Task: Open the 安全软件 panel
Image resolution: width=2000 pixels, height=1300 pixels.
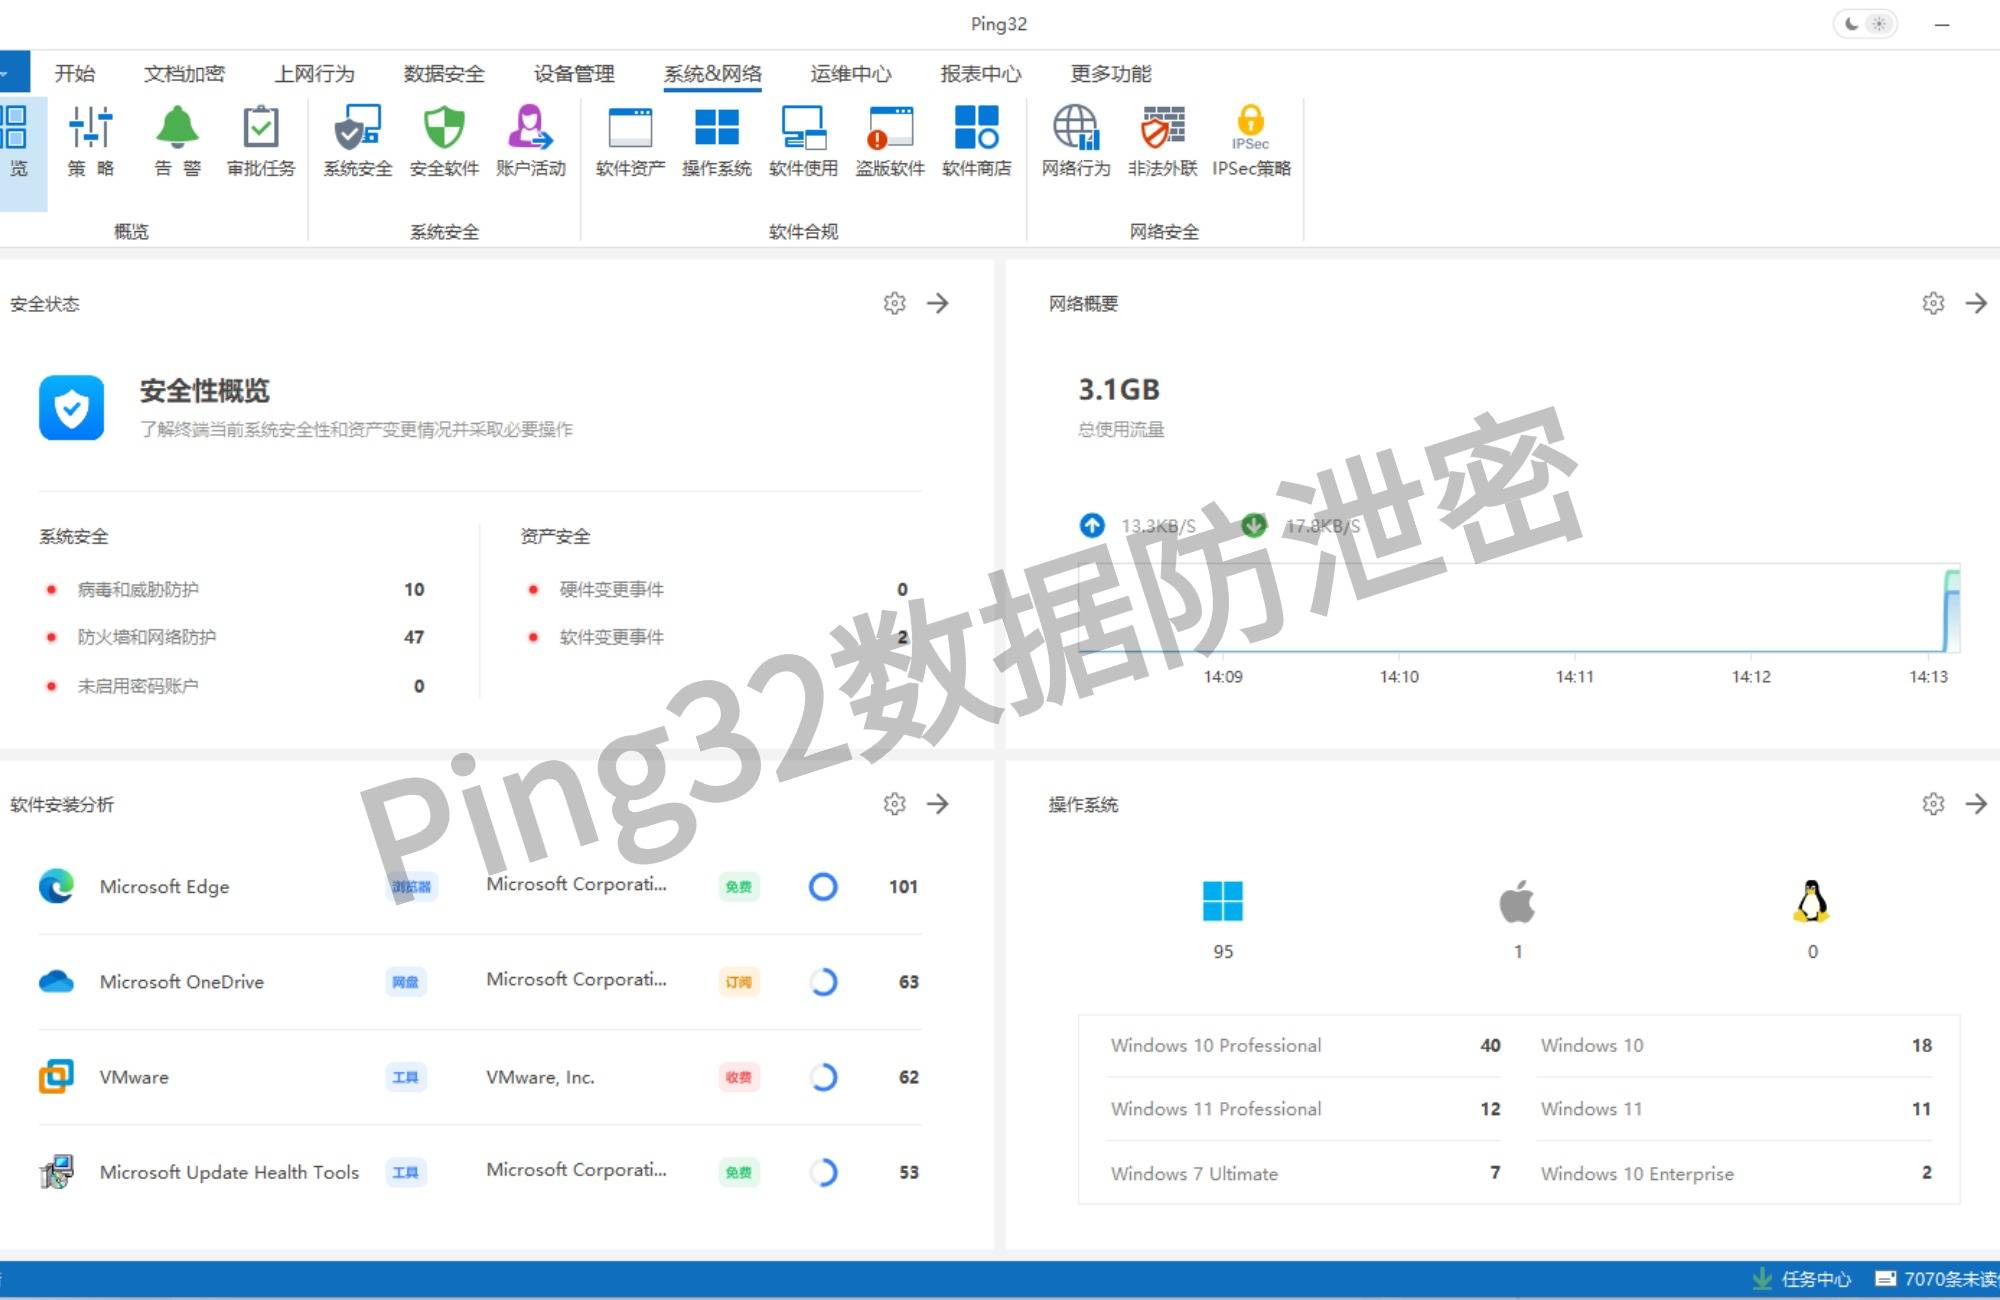Action: tap(443, 142)
